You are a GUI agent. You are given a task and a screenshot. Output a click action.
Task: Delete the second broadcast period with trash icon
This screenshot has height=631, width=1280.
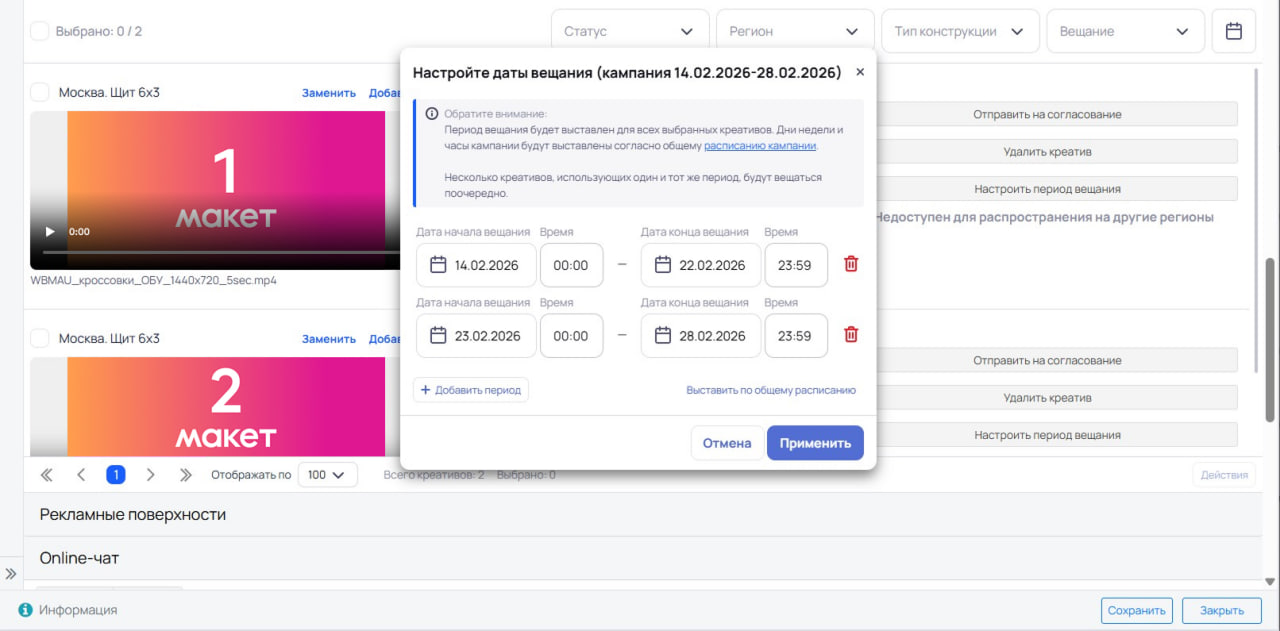[x=851, y=335]
